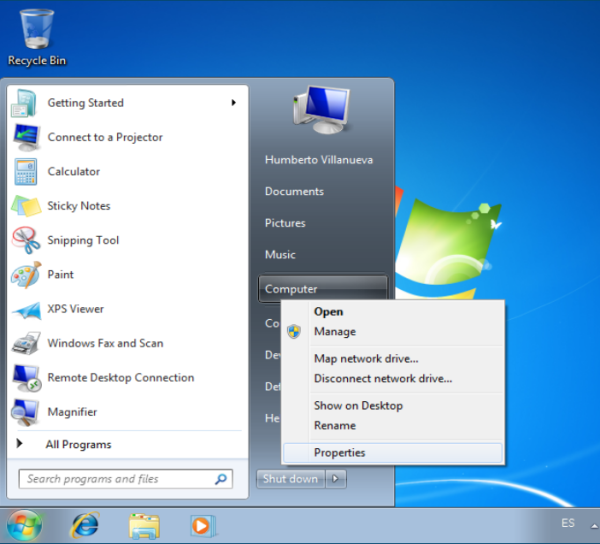
Task: Click the Windows Fax and Scan label
Action: (105, 343)
